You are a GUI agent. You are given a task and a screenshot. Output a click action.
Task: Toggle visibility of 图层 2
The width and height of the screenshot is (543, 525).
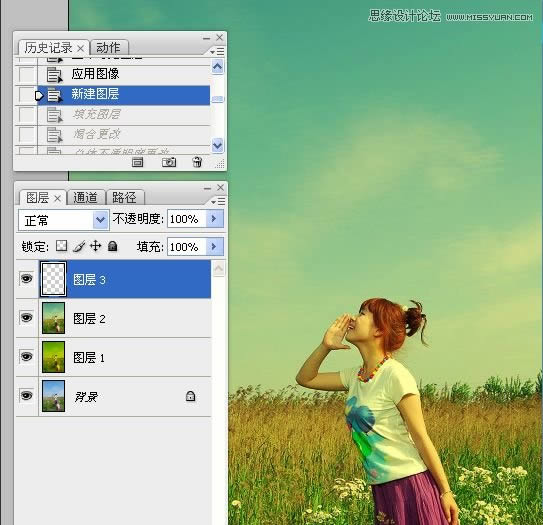(27, 318)
